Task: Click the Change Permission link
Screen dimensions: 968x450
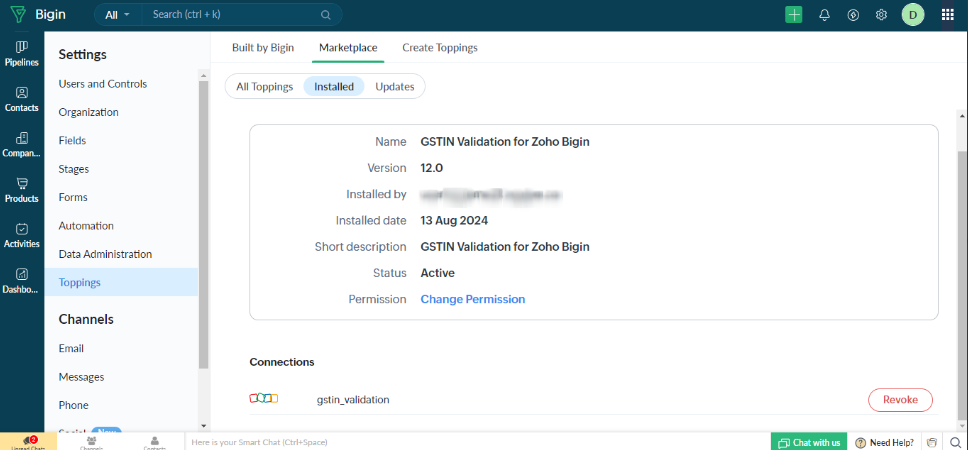Action: 473,299
